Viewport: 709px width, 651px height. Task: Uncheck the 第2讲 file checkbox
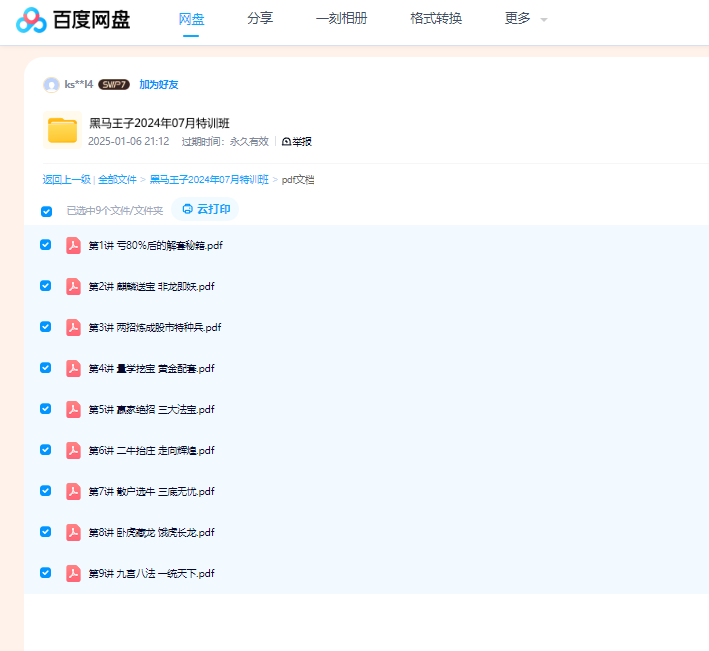coord(45,286)
